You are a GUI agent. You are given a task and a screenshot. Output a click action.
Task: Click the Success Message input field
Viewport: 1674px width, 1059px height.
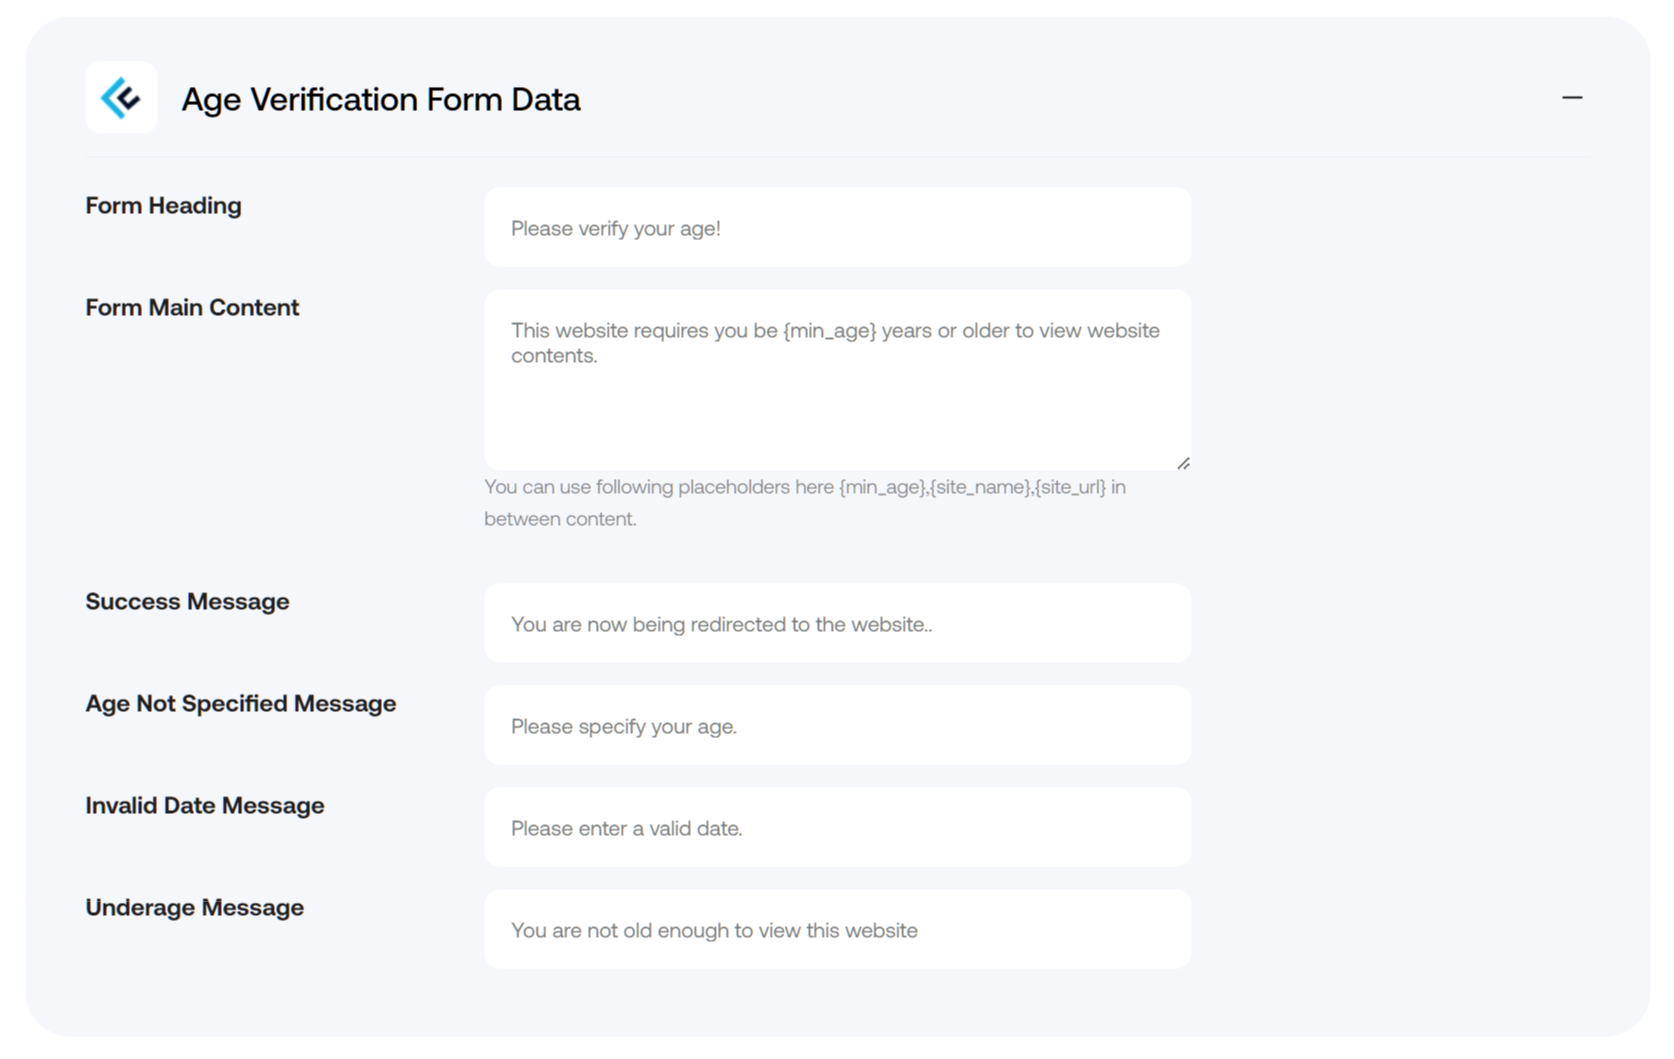[837, 623]
